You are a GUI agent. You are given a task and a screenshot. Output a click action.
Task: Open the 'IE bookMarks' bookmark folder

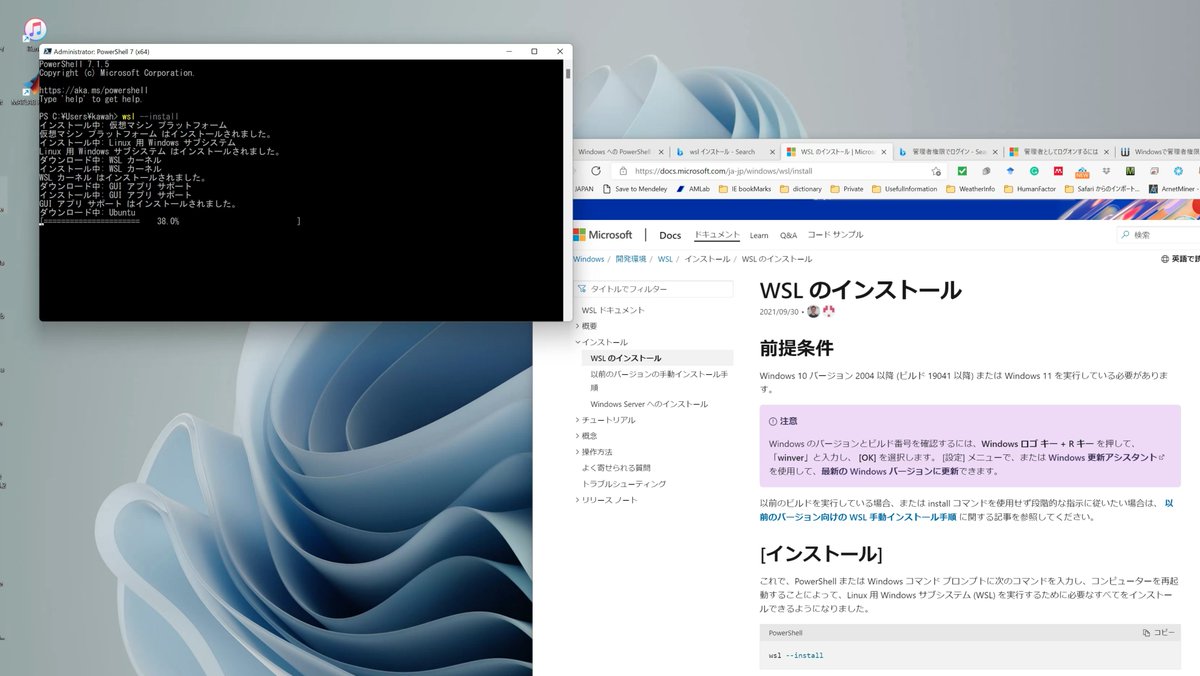(x=744, y=189)
